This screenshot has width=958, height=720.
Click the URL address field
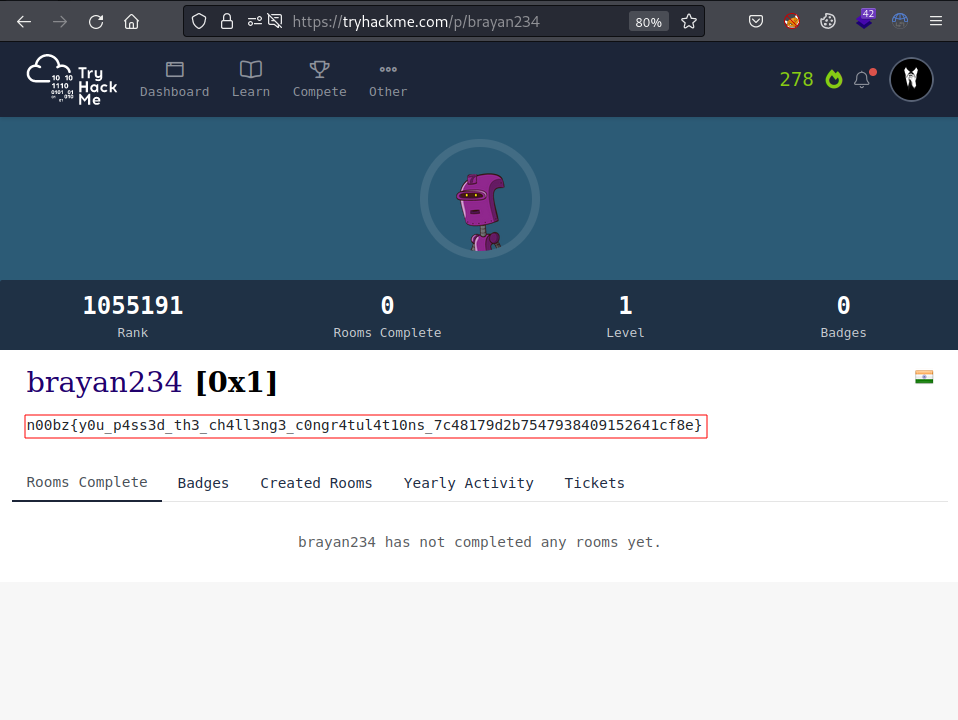click(428, 22)
